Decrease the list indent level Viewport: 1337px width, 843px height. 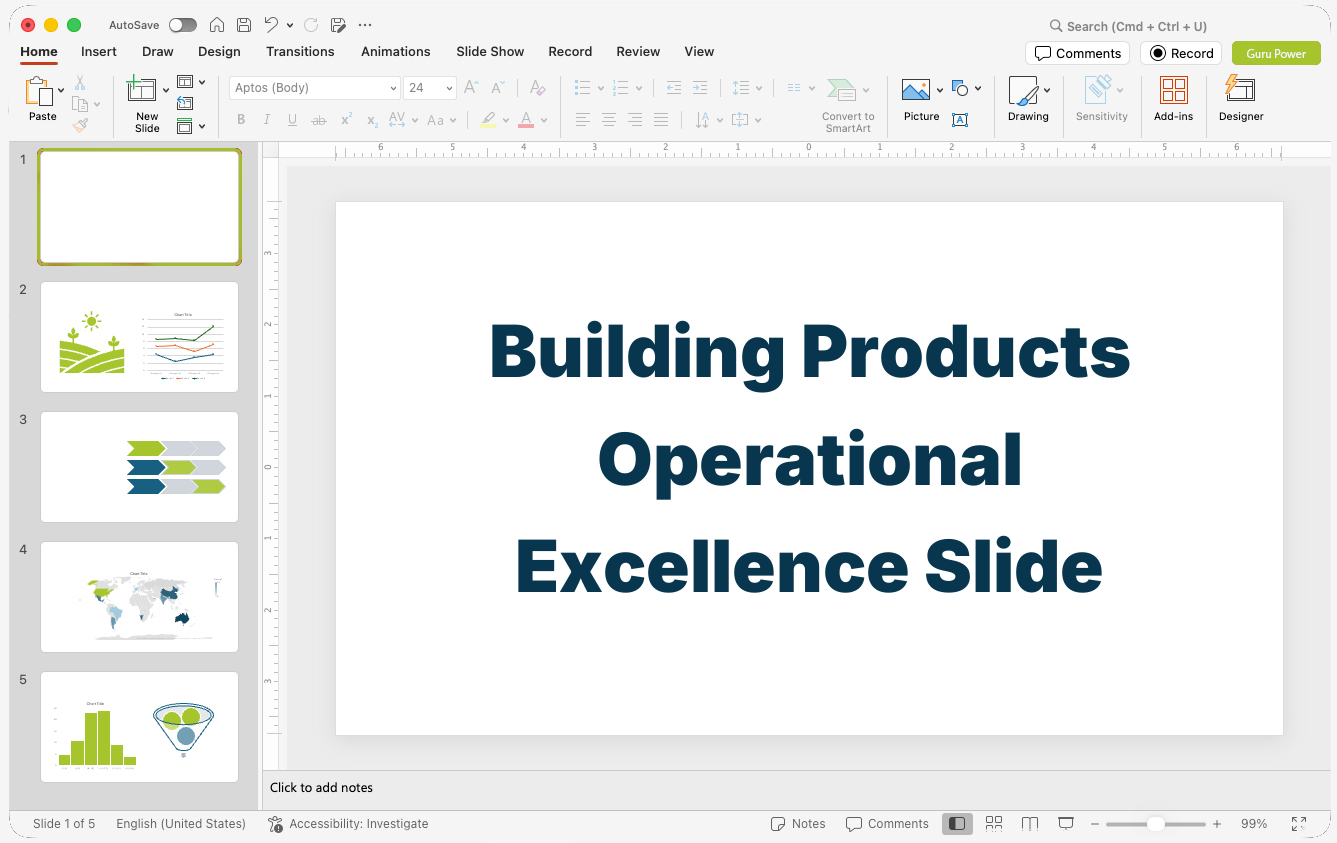pos(673,88)
